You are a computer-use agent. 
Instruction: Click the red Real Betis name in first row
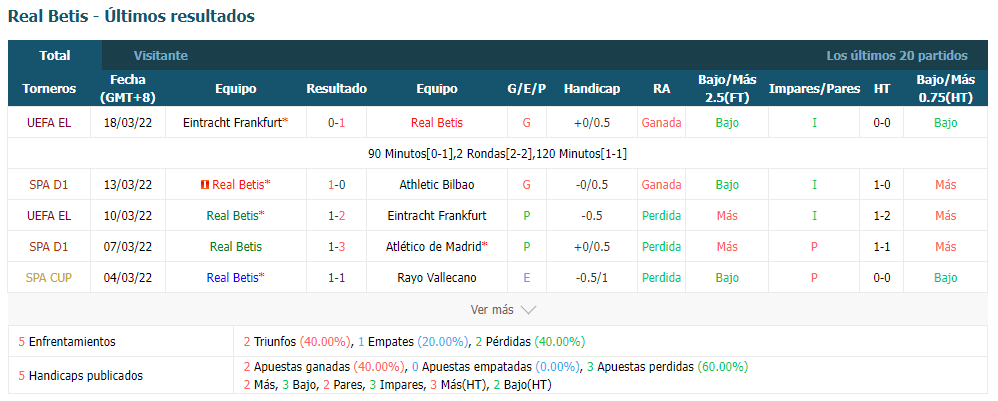tap(437, 123)
